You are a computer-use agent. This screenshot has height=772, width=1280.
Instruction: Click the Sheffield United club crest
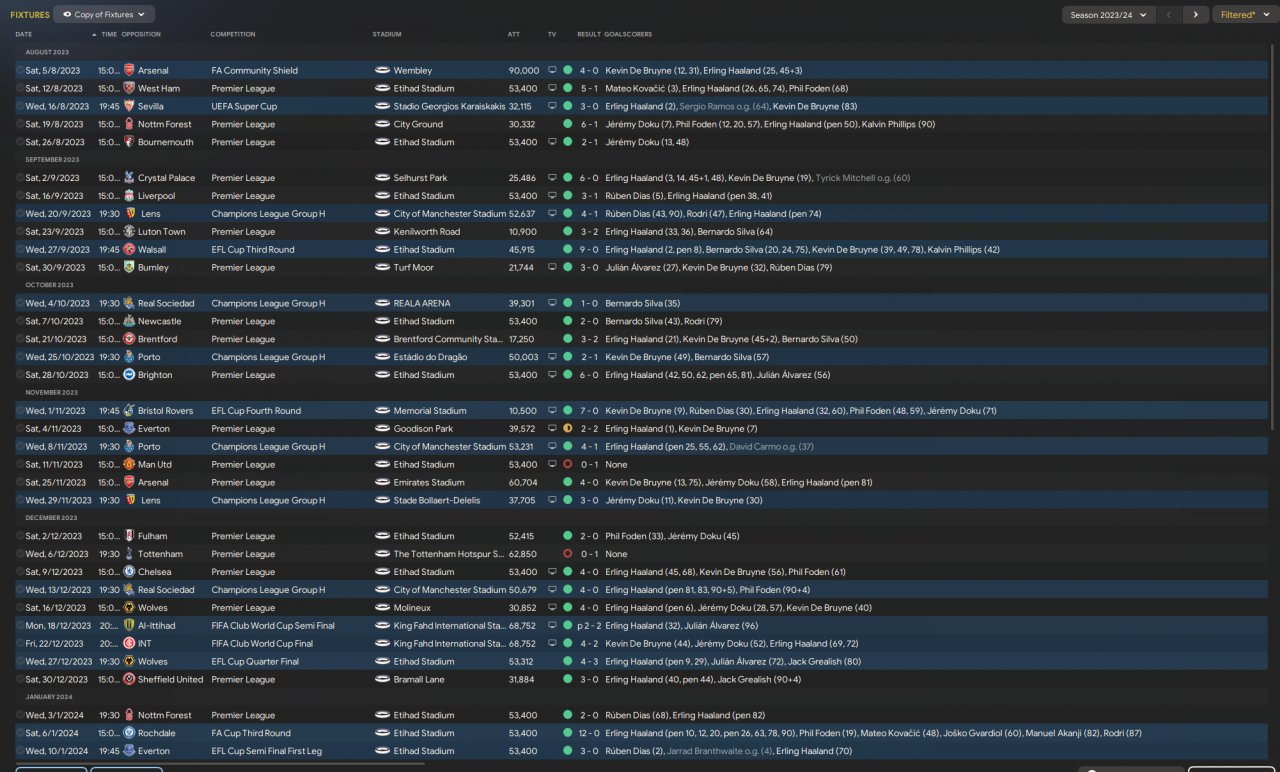pos(129,679)
